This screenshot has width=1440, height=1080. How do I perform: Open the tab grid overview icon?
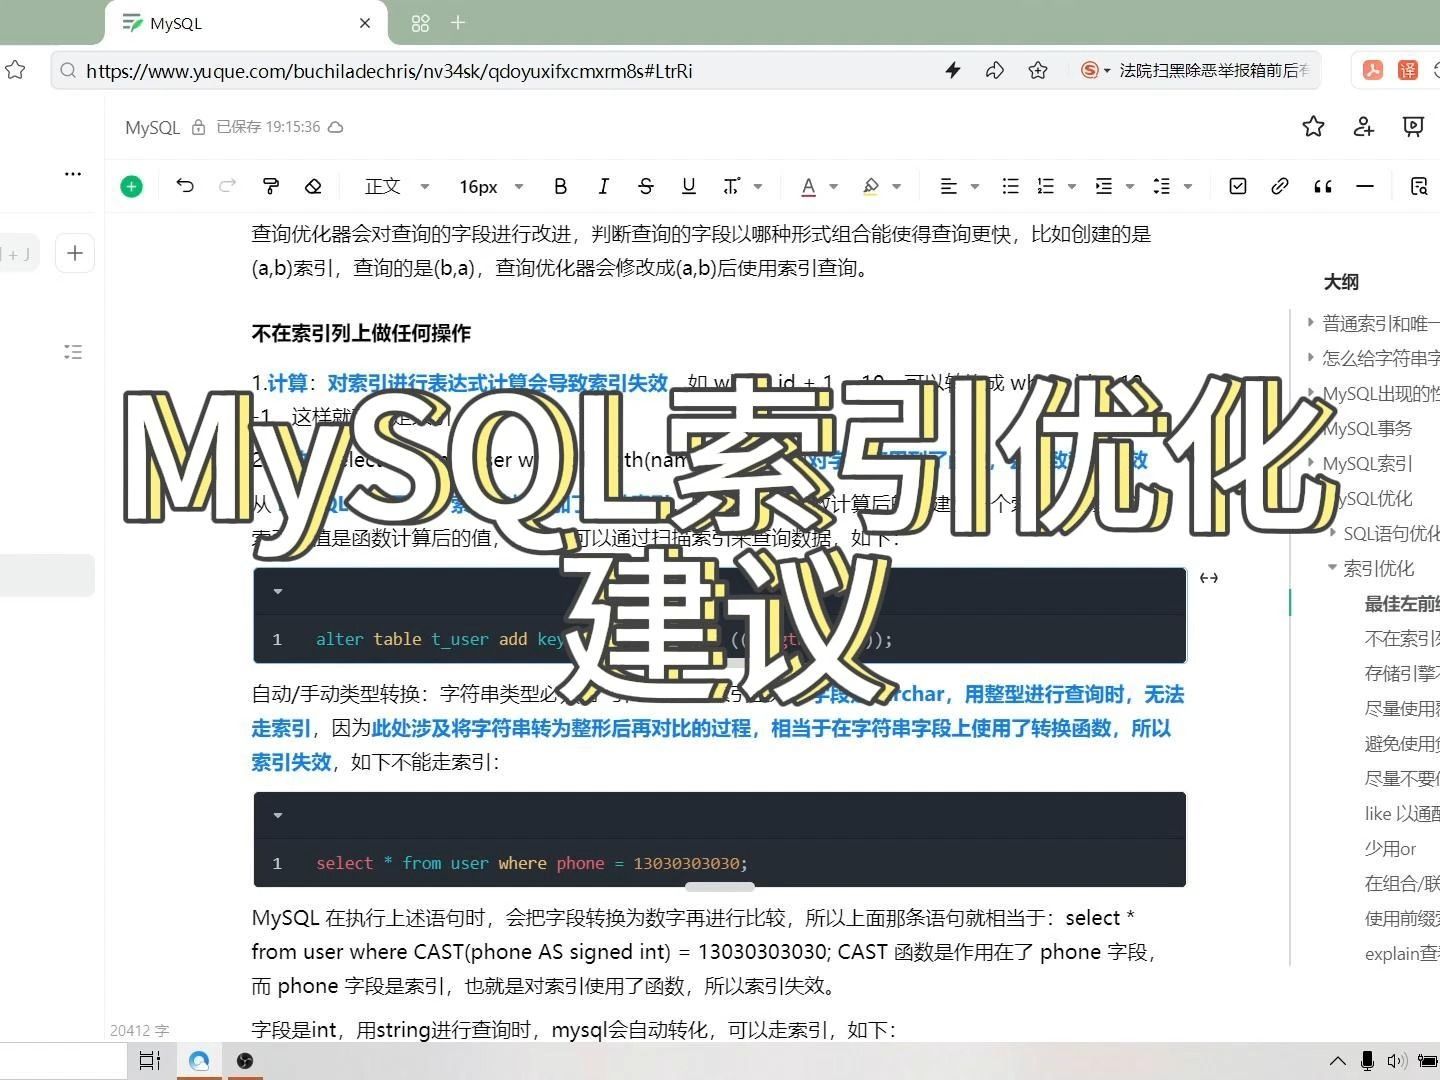(420, 23)
